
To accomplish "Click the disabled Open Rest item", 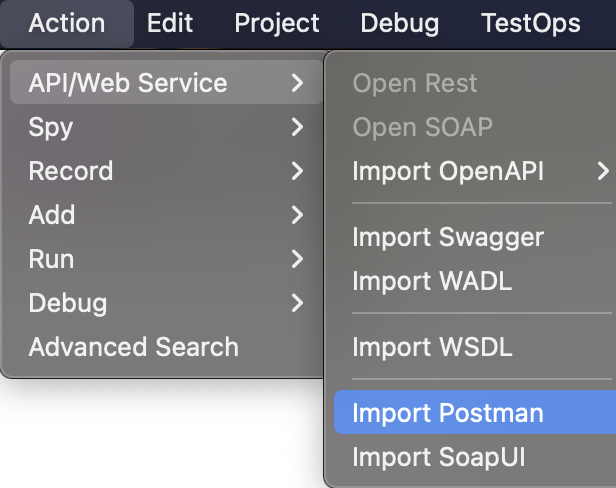I will click(415, 83).
